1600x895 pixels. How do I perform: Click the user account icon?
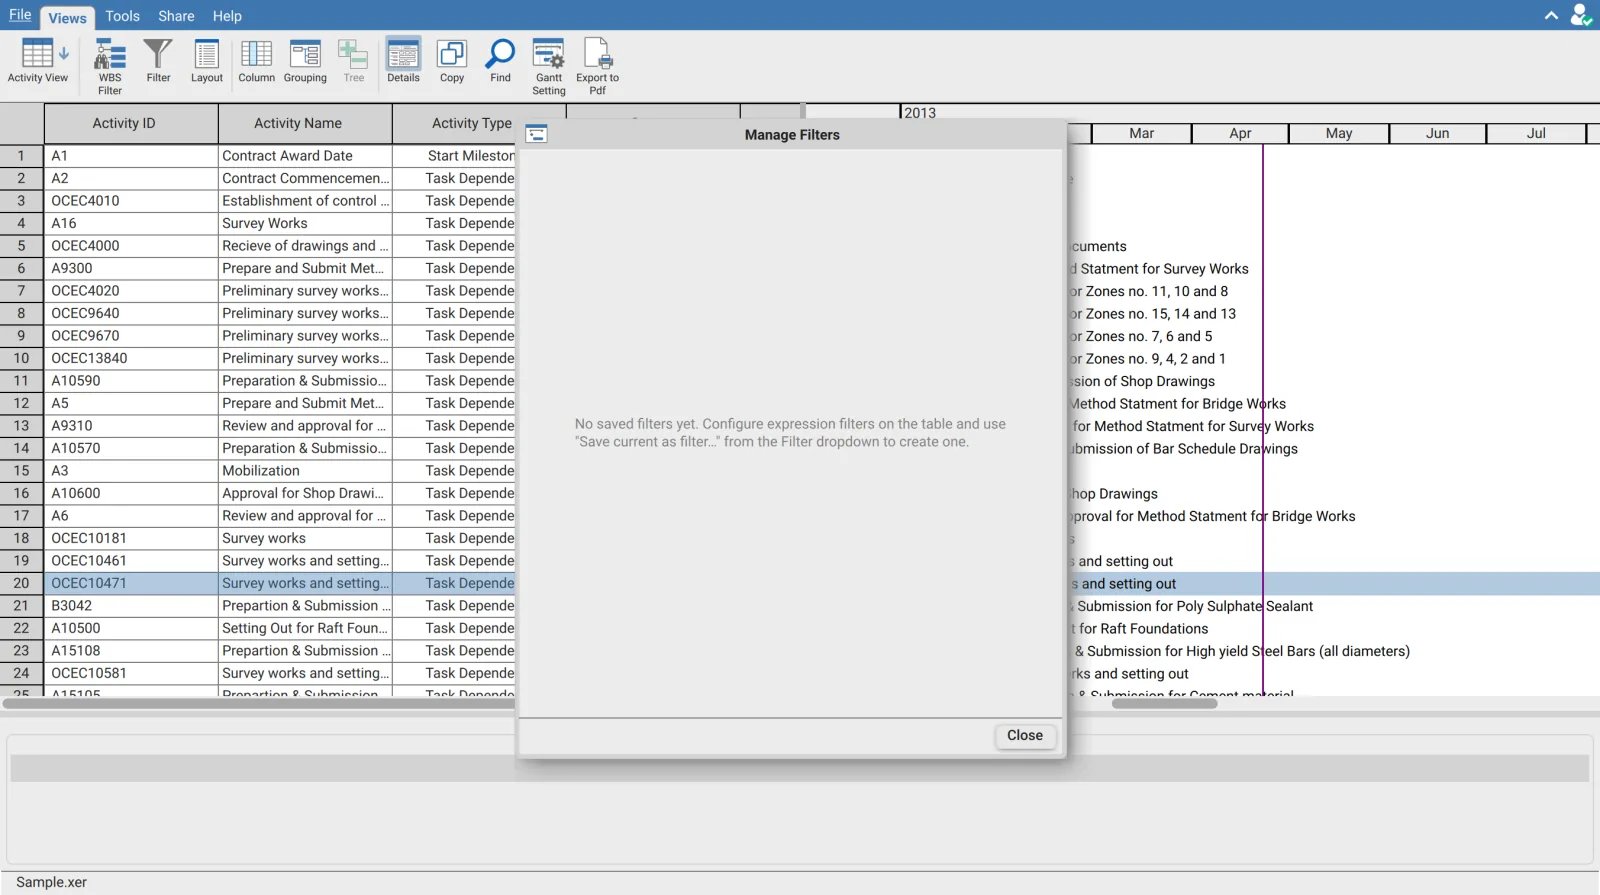pos(1580,15)
